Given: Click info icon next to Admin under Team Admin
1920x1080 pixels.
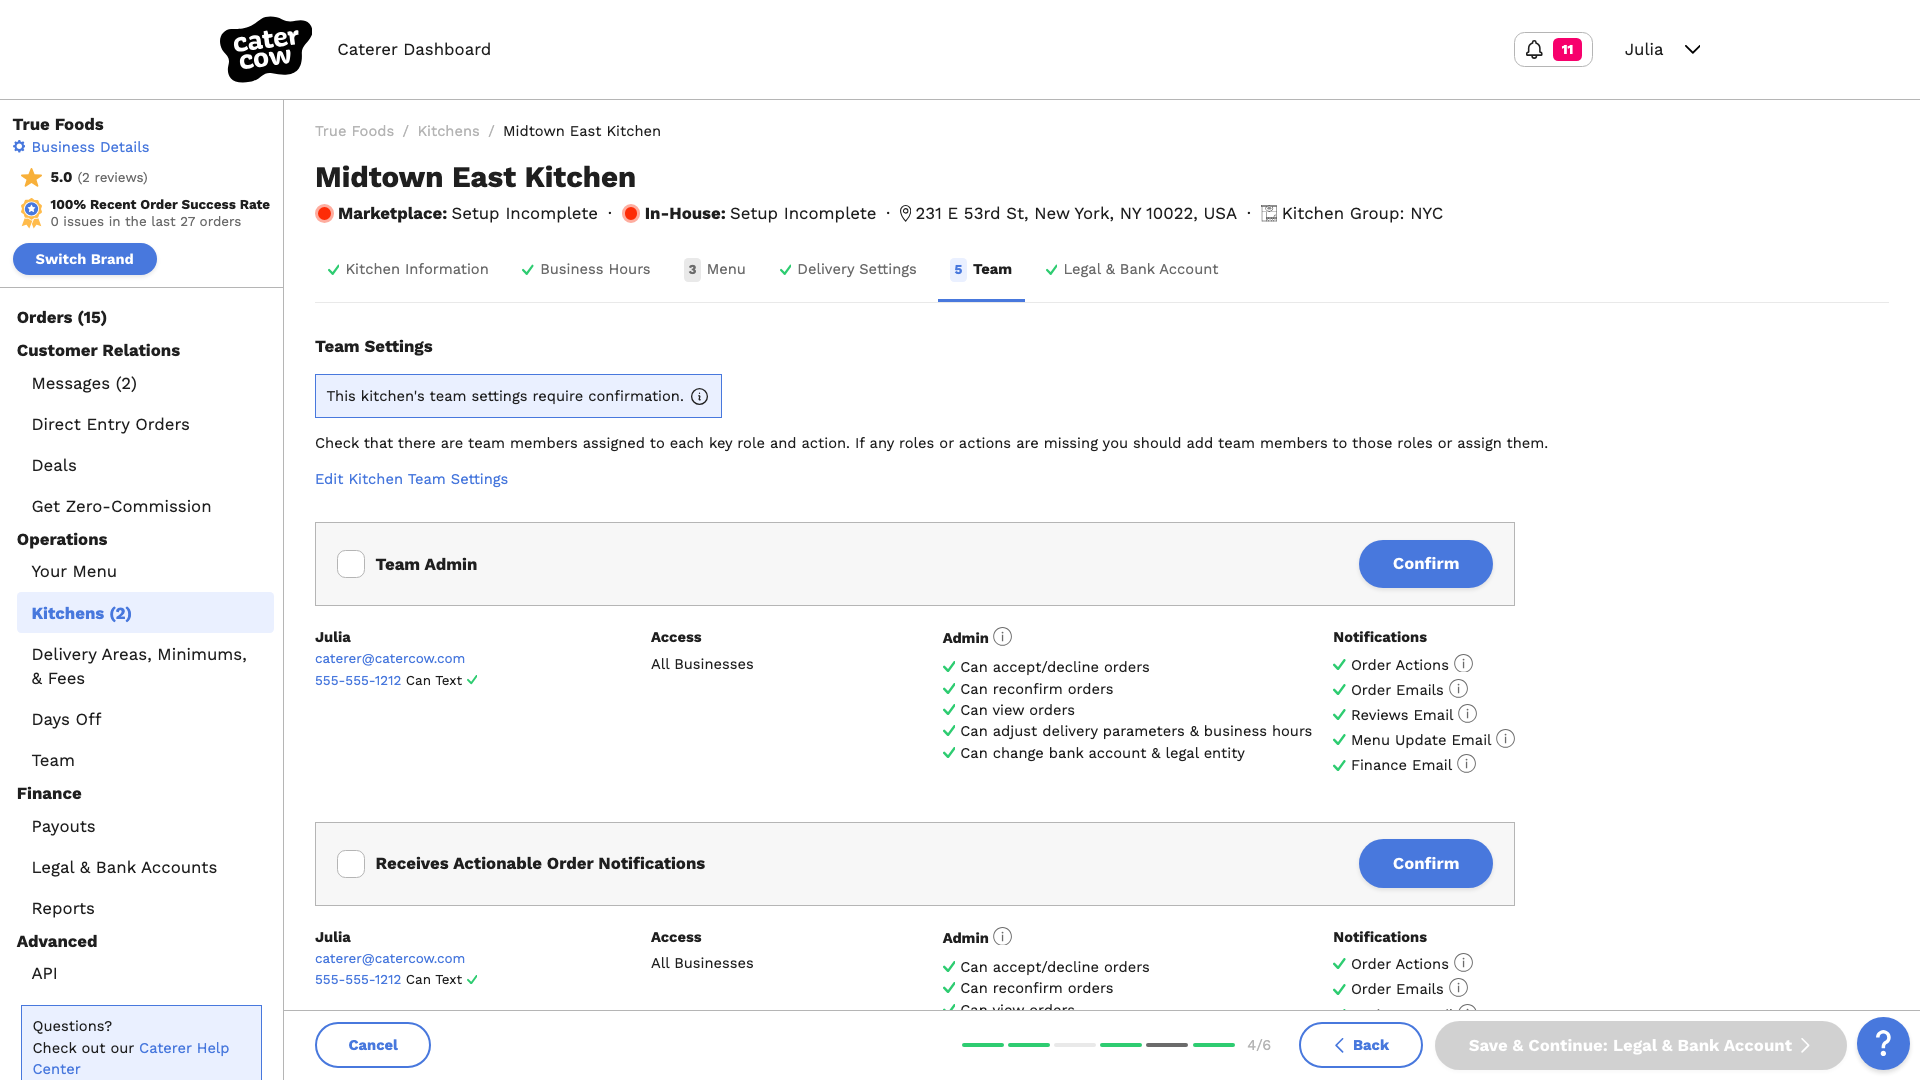Looking at the screenshot, I should (1003, 636).
